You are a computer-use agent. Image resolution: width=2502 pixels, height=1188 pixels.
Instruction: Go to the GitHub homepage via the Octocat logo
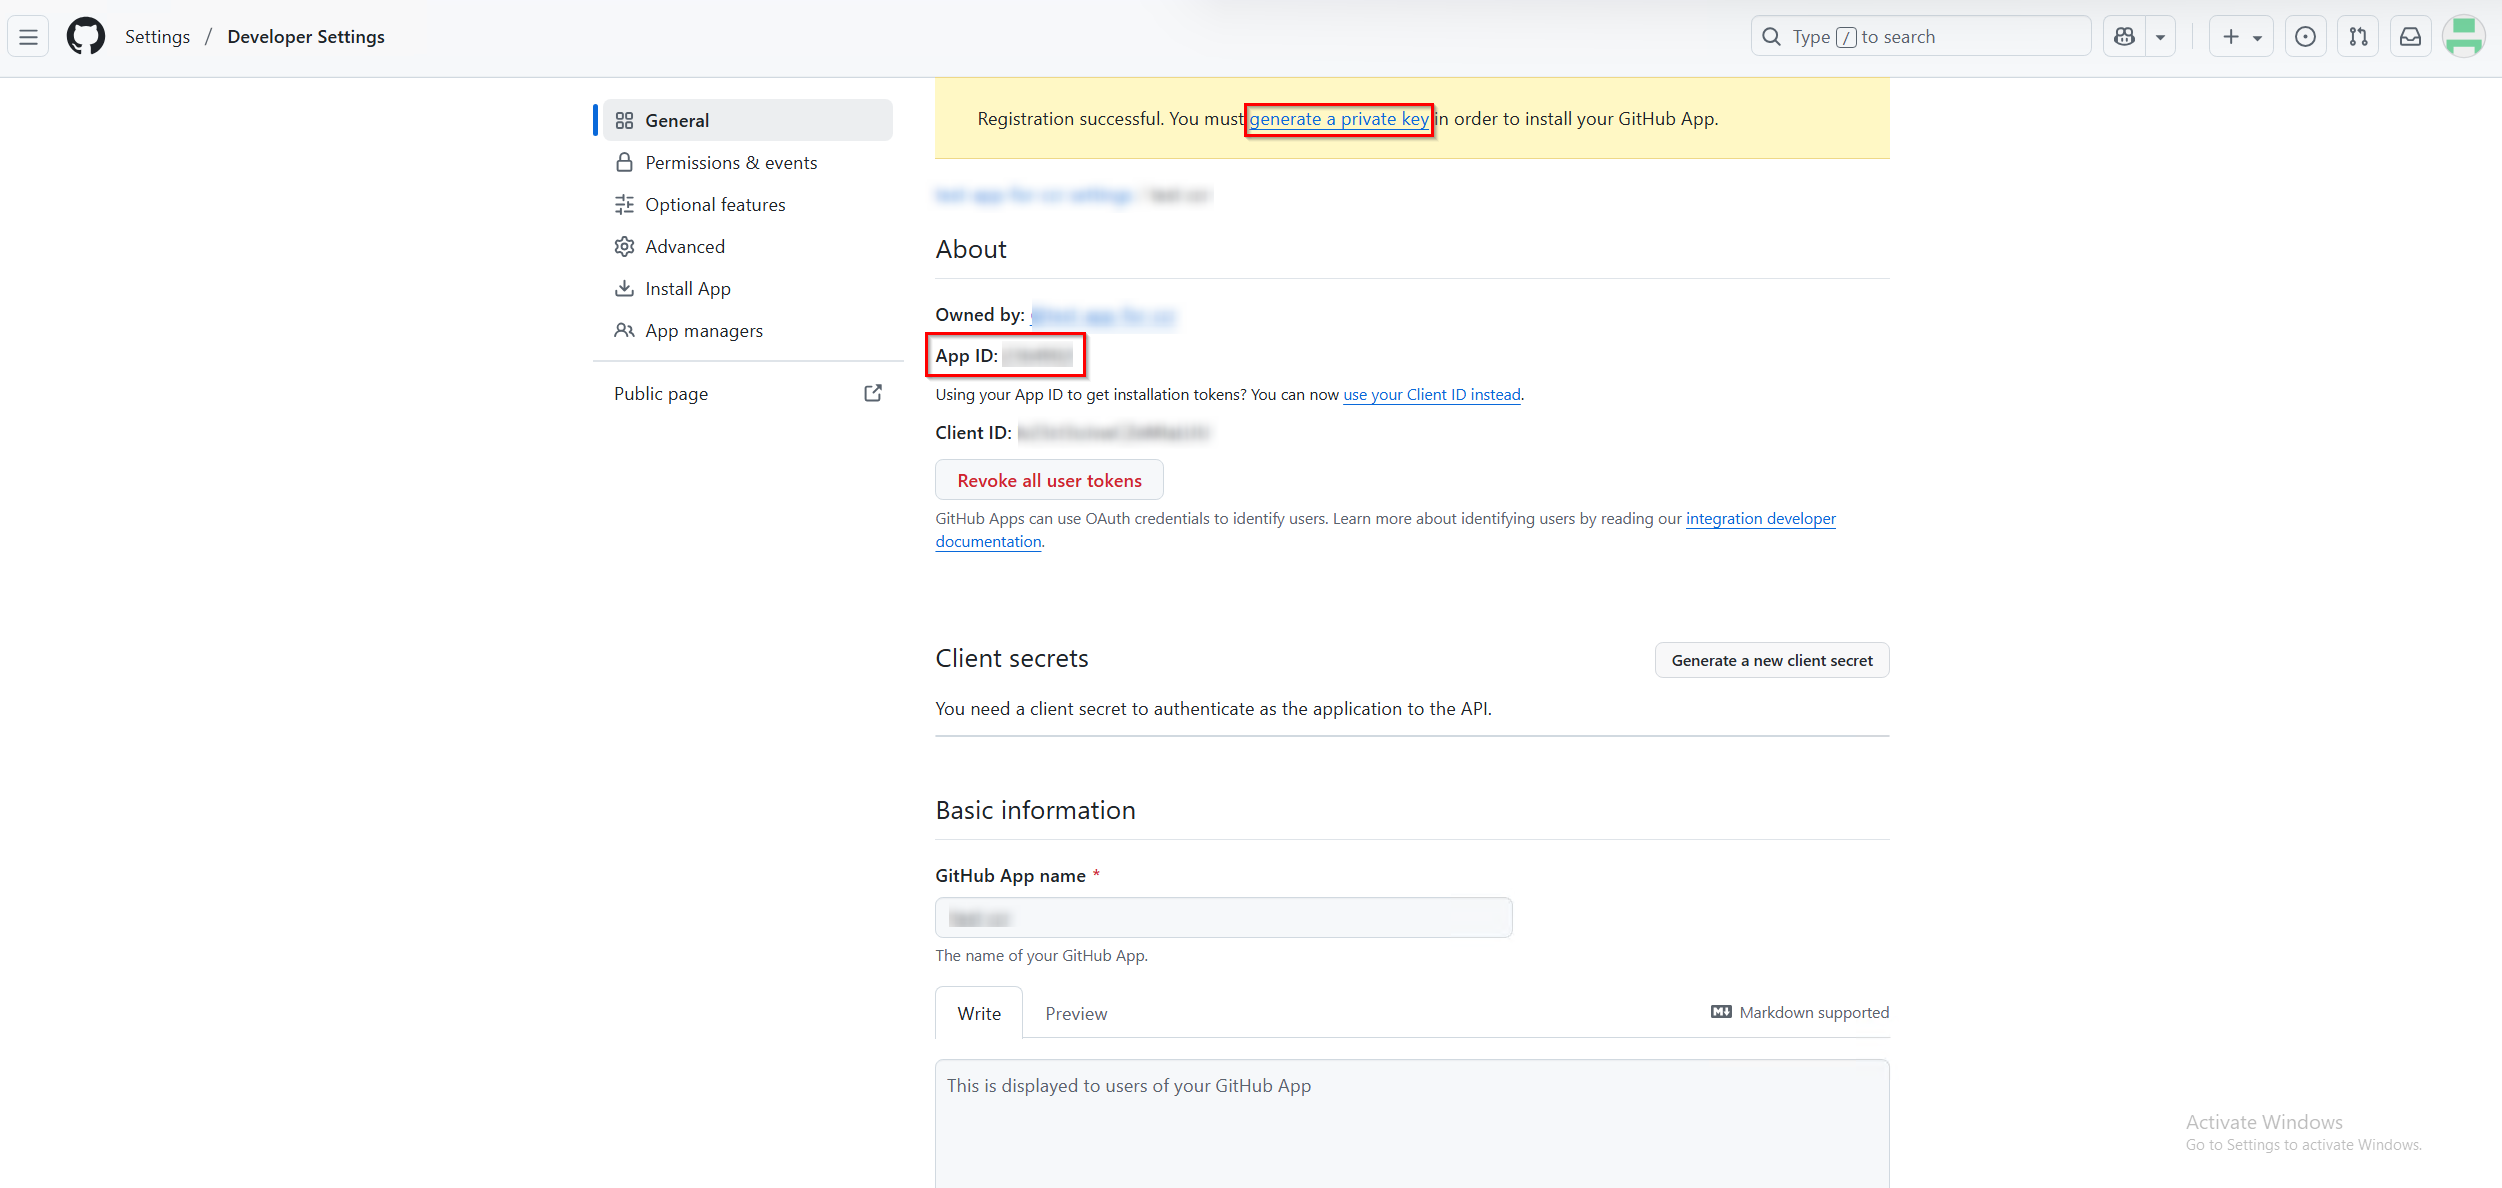85,37
